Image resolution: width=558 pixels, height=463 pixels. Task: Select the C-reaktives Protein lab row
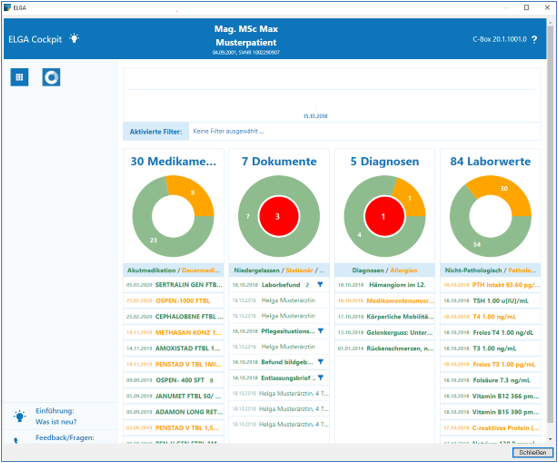click(x=490, y=428)
